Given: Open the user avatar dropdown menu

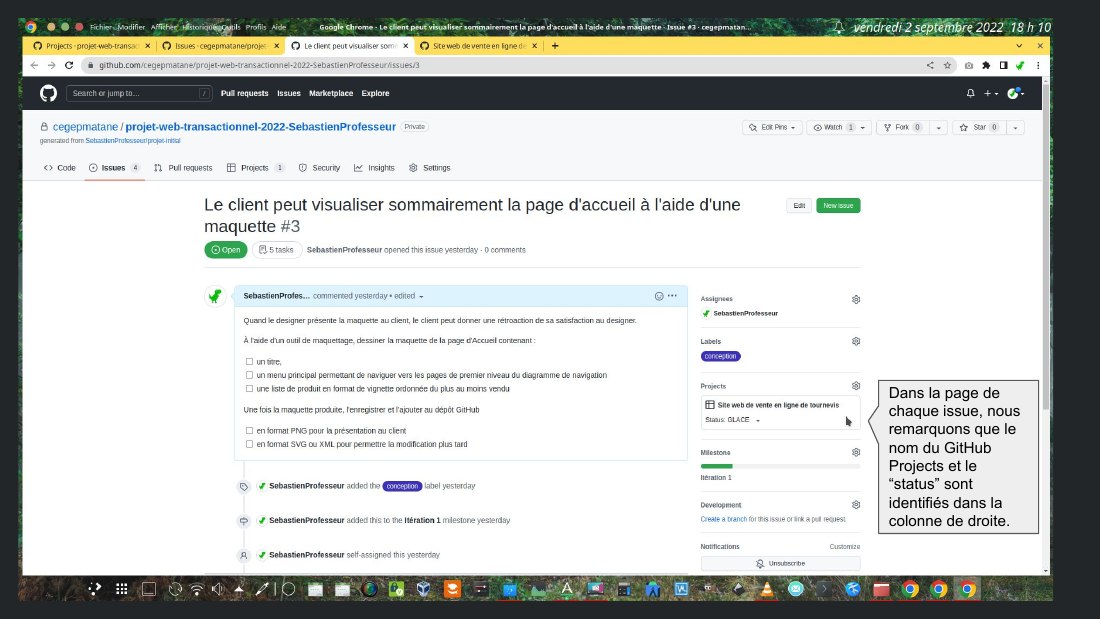Looking at the screenshot, I should click(1016, 93).
